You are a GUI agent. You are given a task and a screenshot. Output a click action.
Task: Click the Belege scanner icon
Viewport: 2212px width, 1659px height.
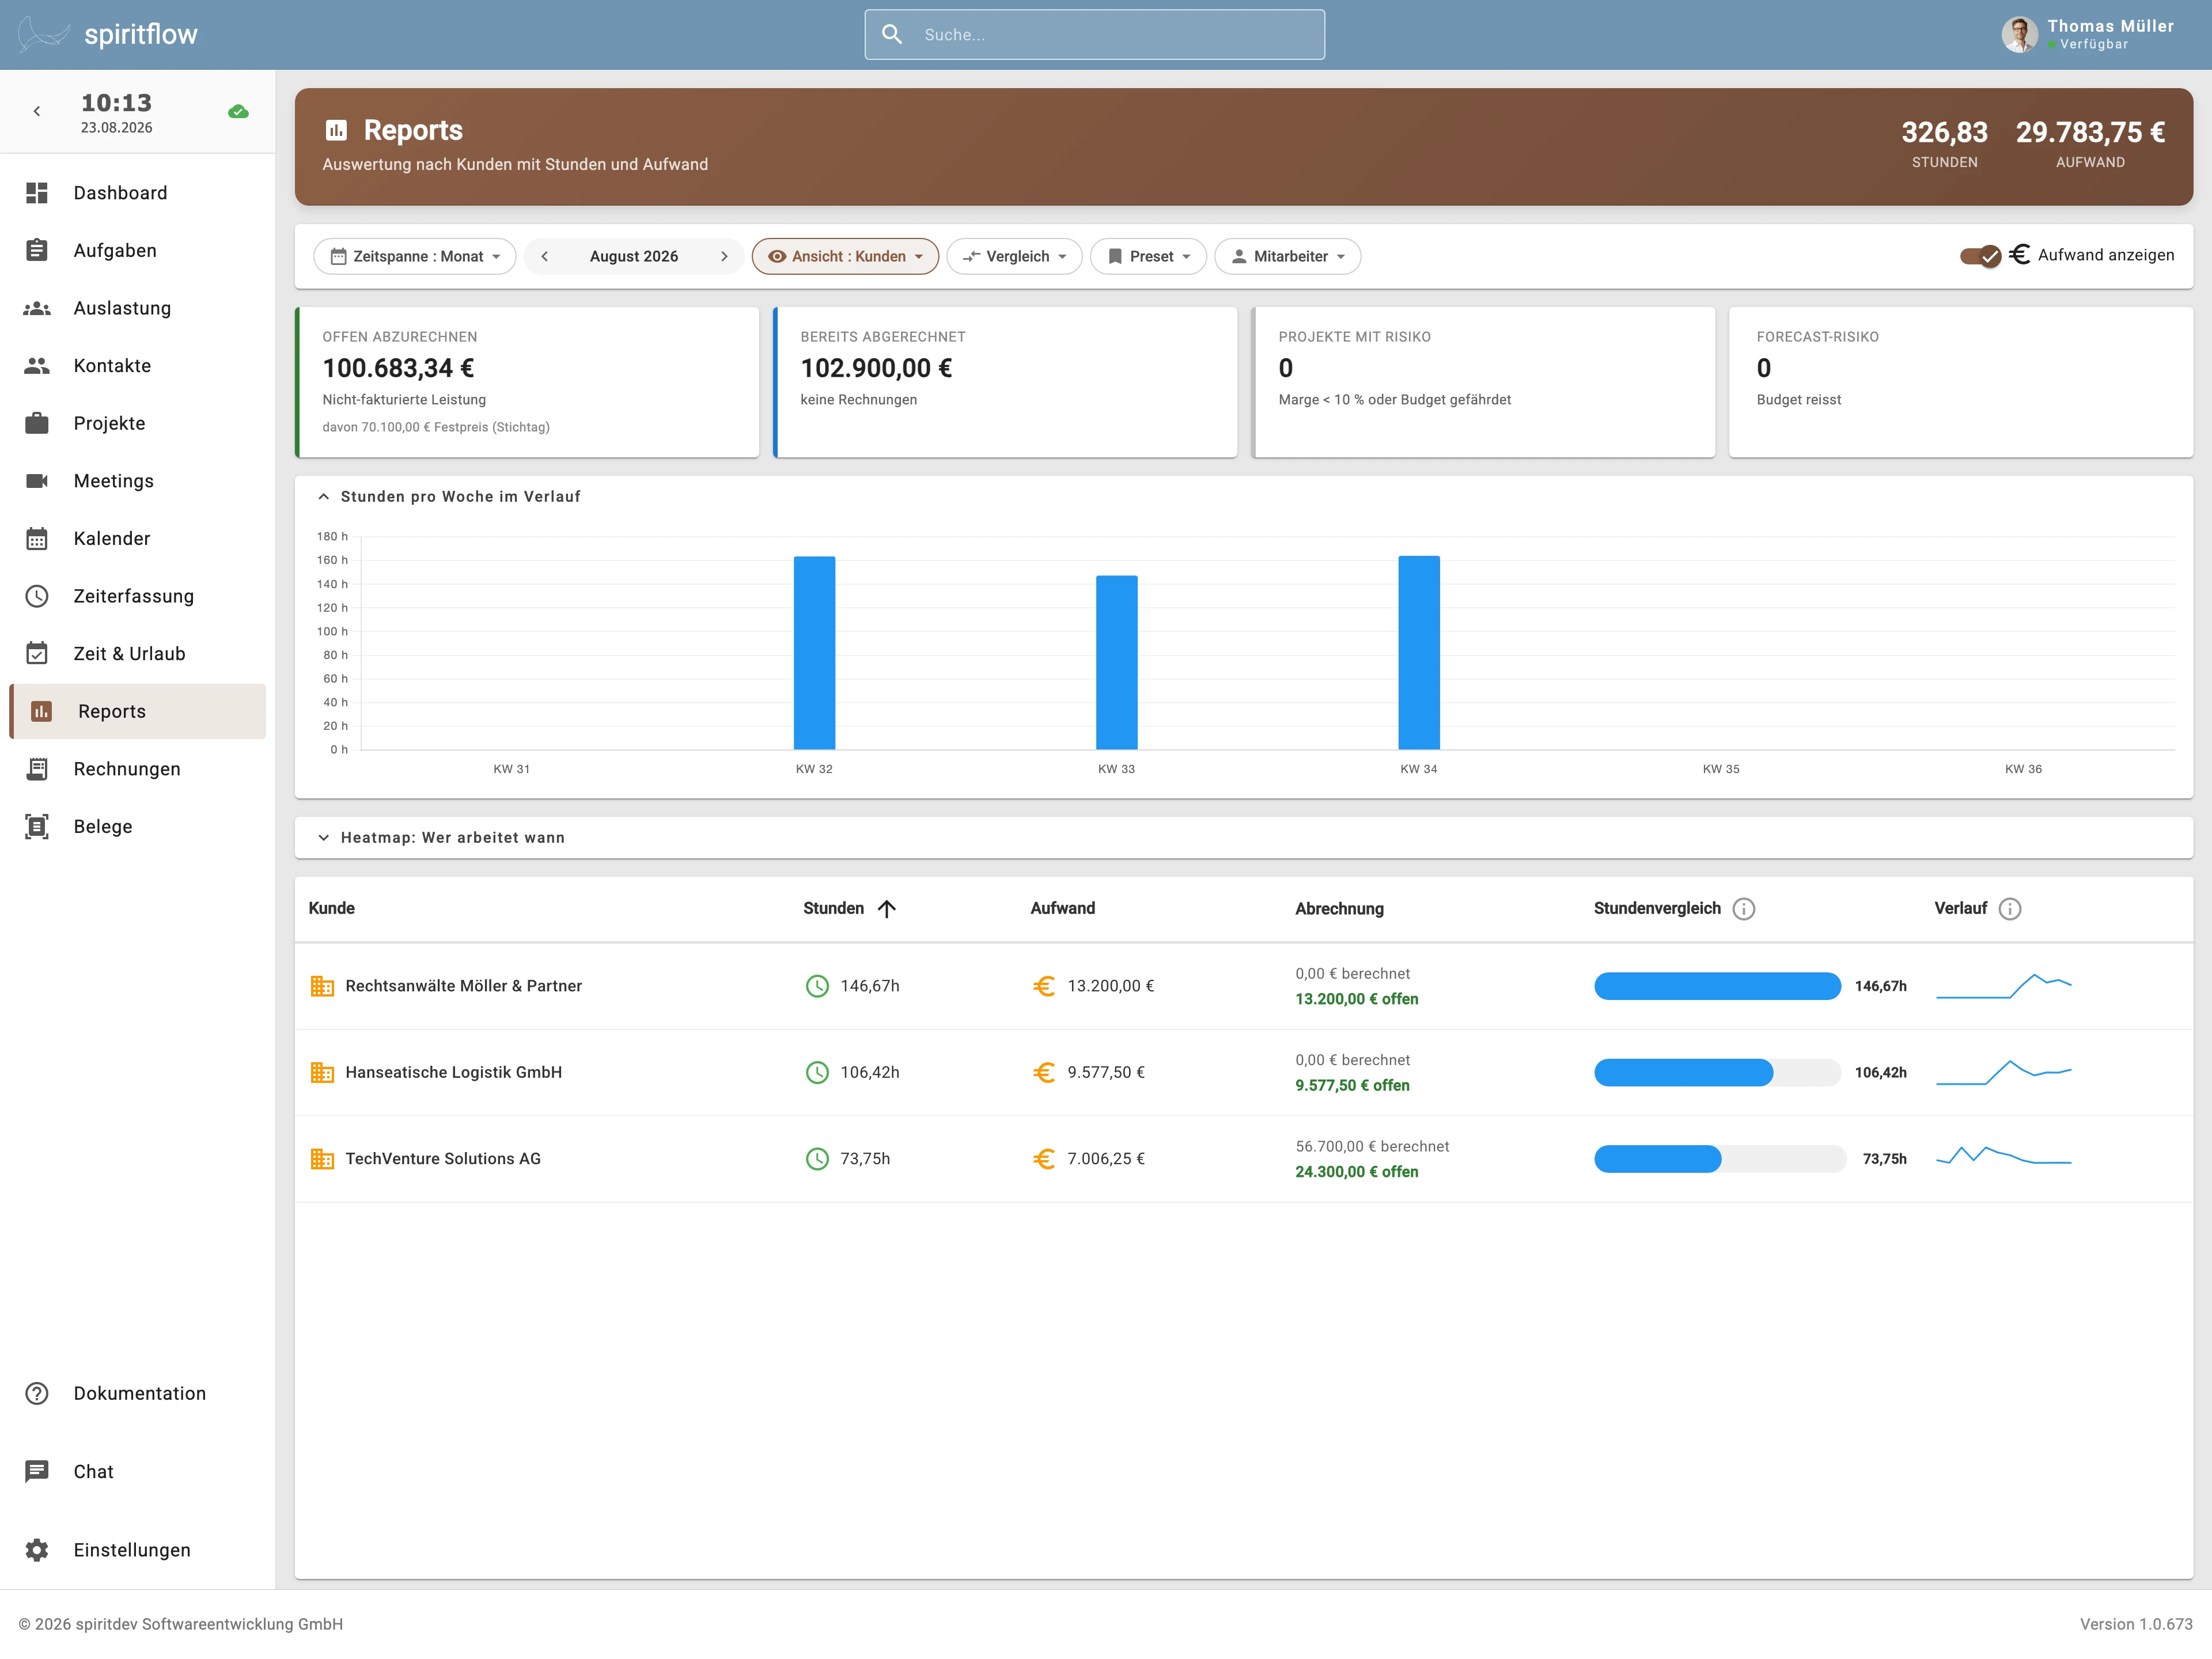pyautogui.click(x=37, y=827)
